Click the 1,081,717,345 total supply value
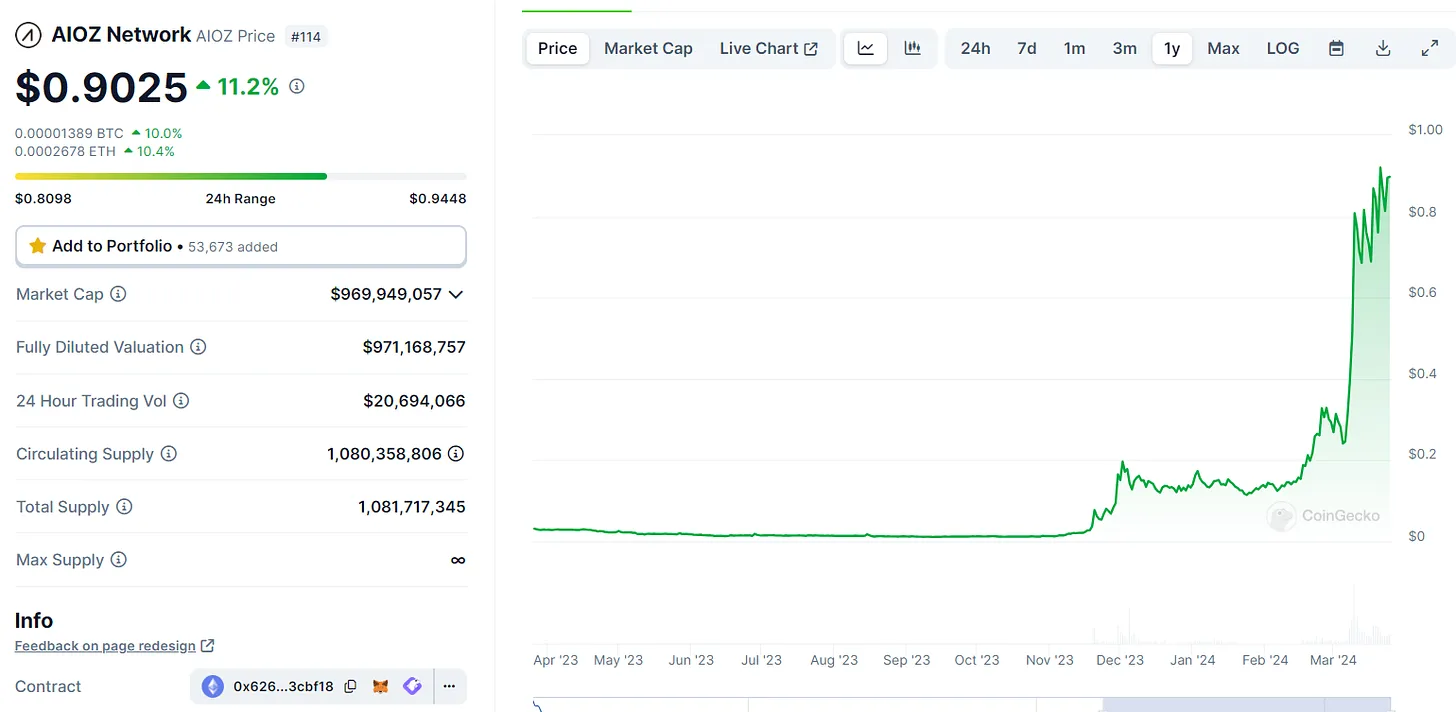Image resolution: width=1456 pixels, height=712 pixels. (412, 507)
